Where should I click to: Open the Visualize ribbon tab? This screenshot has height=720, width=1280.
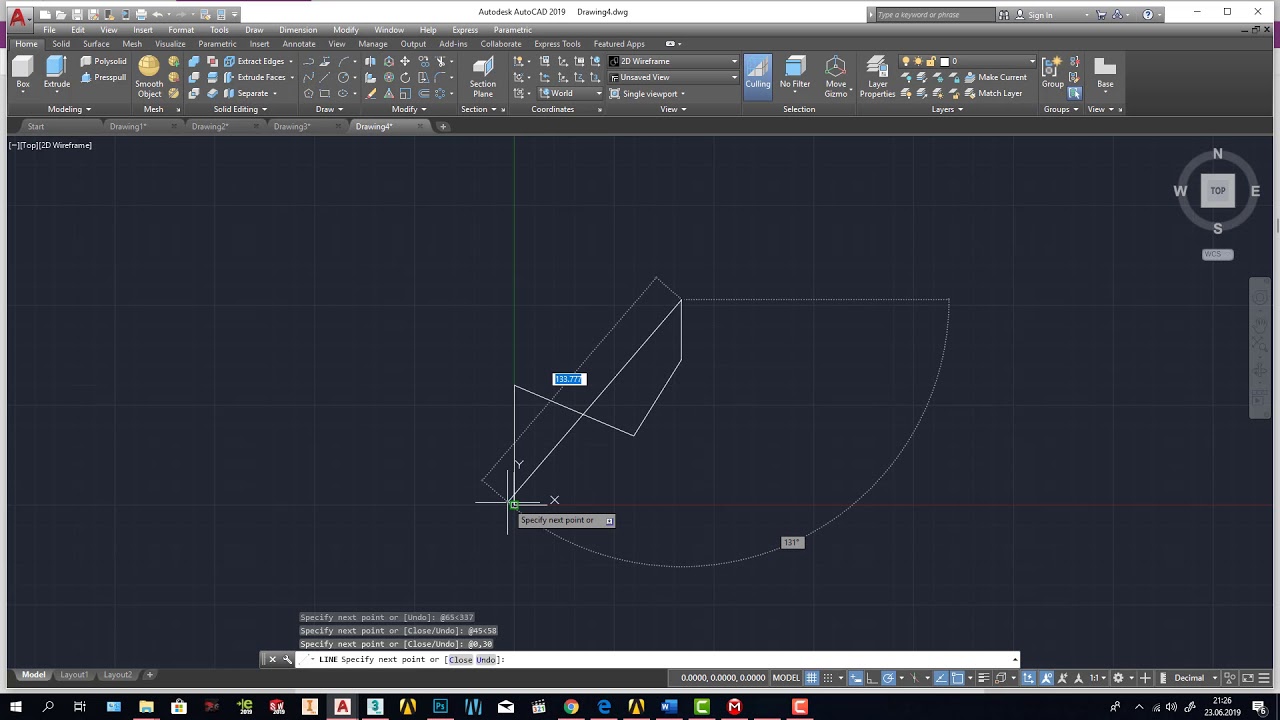point(170,44)
